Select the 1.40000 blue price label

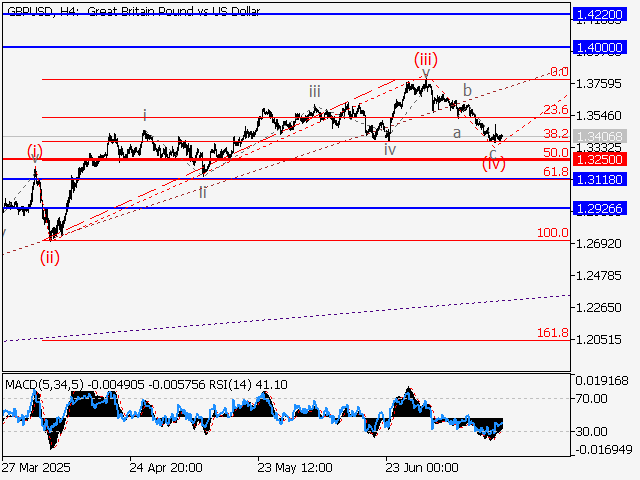[600, 47]
